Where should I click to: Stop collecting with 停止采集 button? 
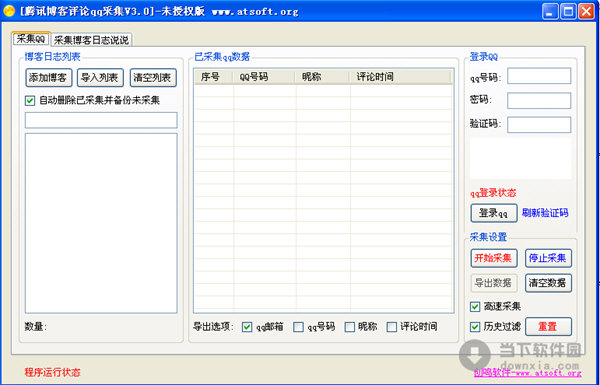[x=548, y=258]
